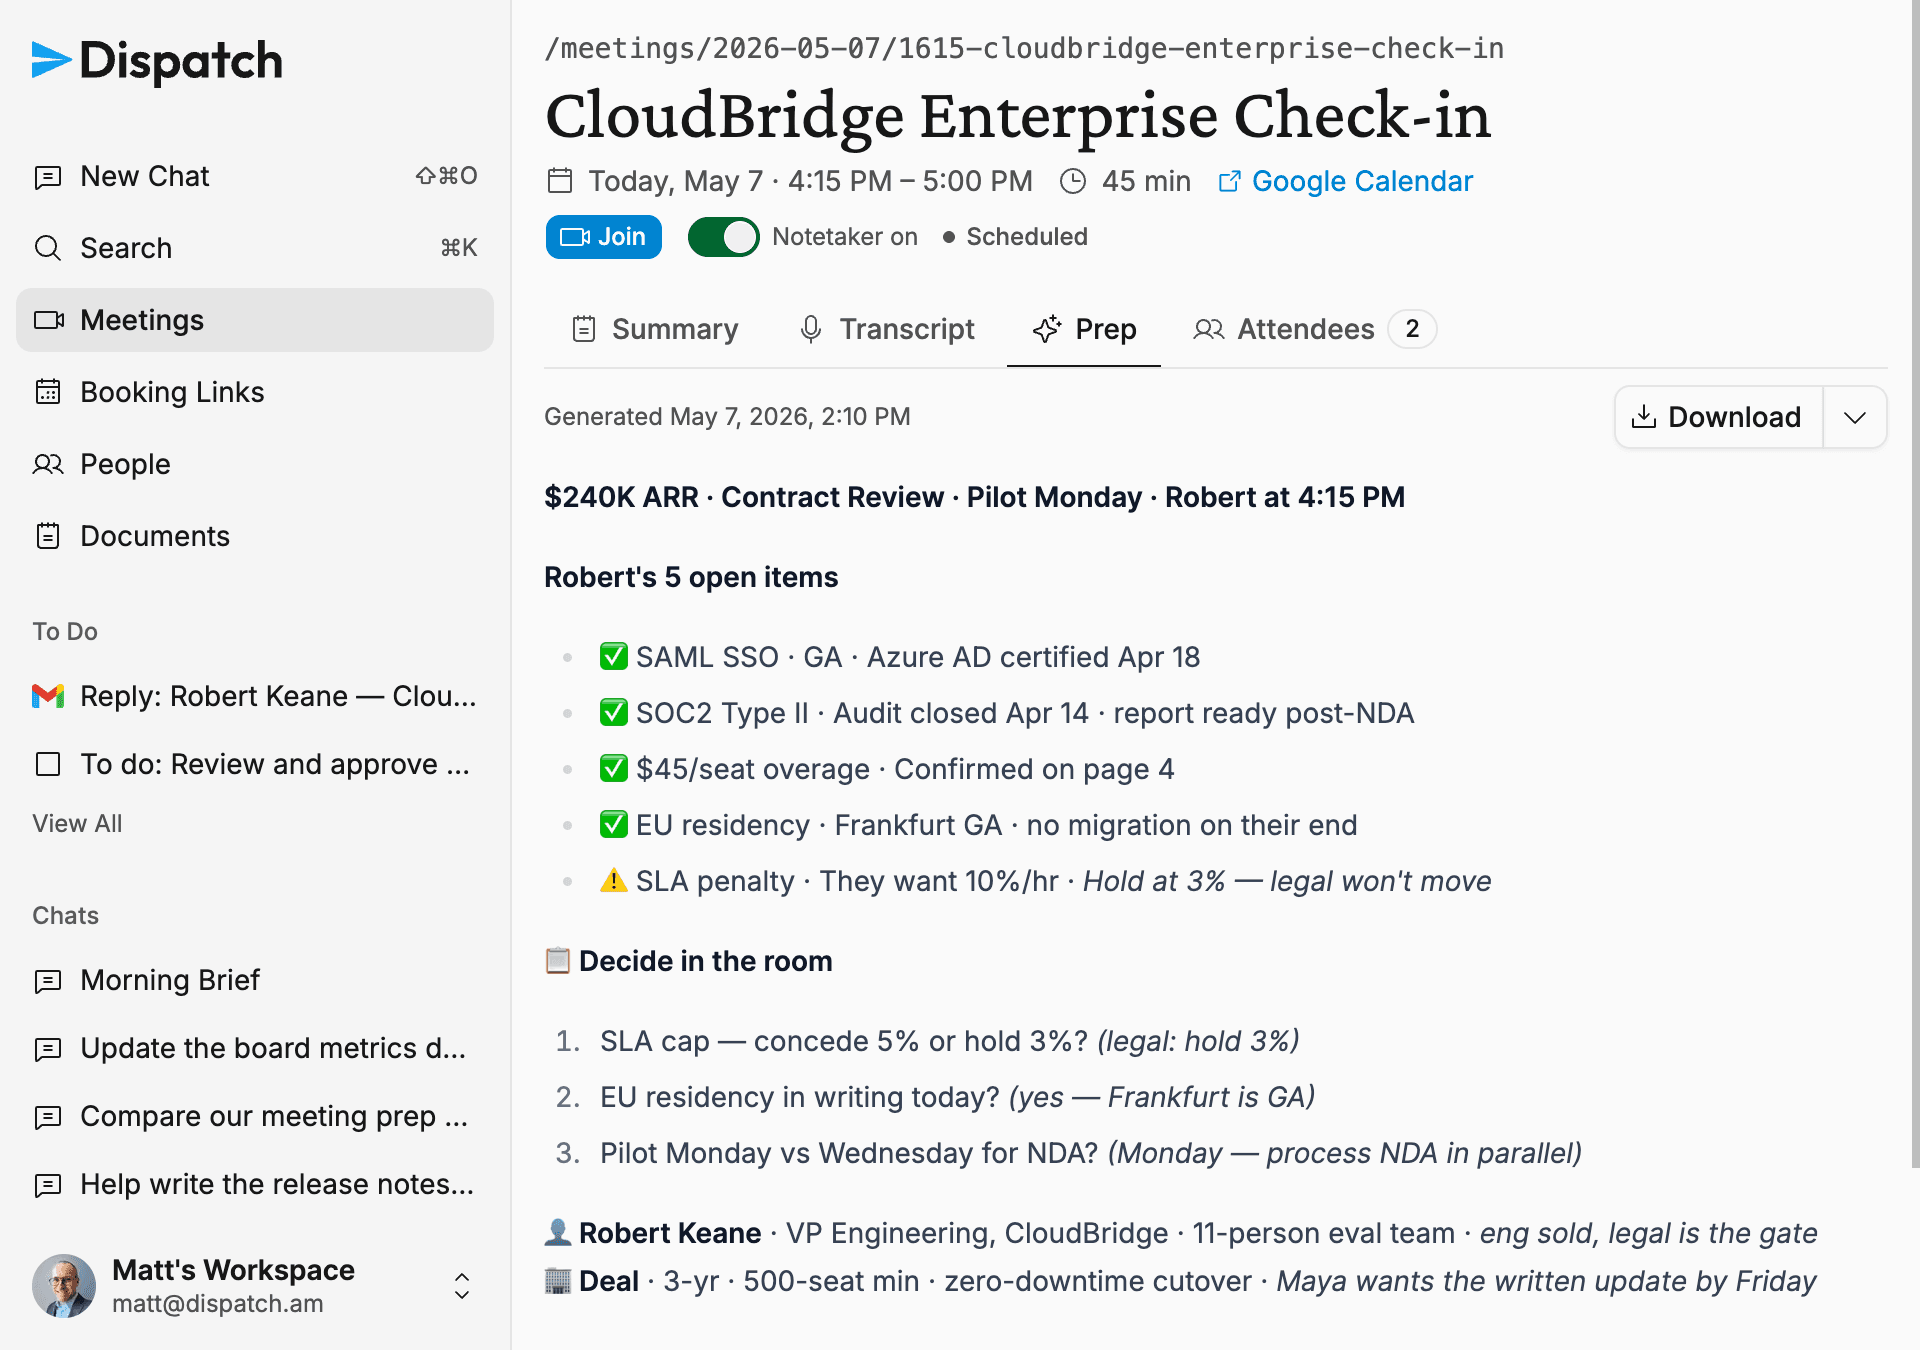Click chat icon beside Update the board metrics
The height and width of the screenshot is (1350, 1920).
(x=48, y=1049)
